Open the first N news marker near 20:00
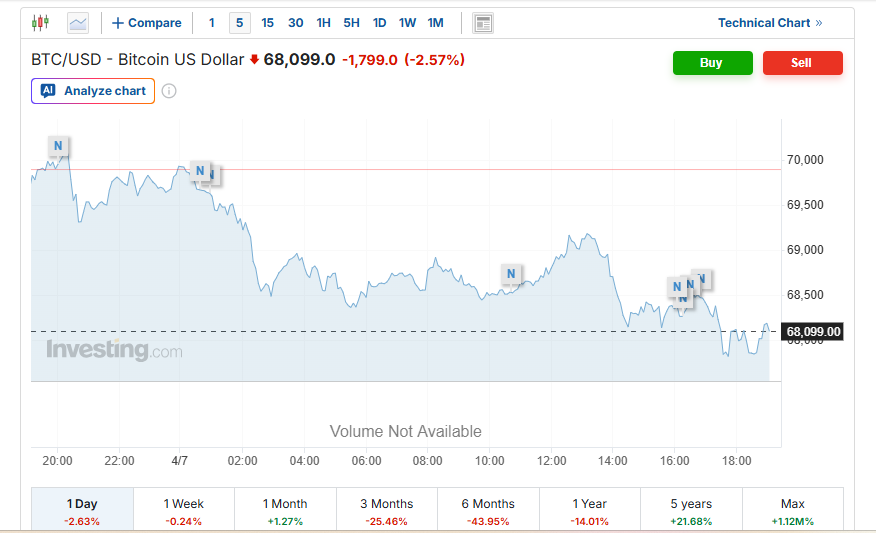 [59, 146]
